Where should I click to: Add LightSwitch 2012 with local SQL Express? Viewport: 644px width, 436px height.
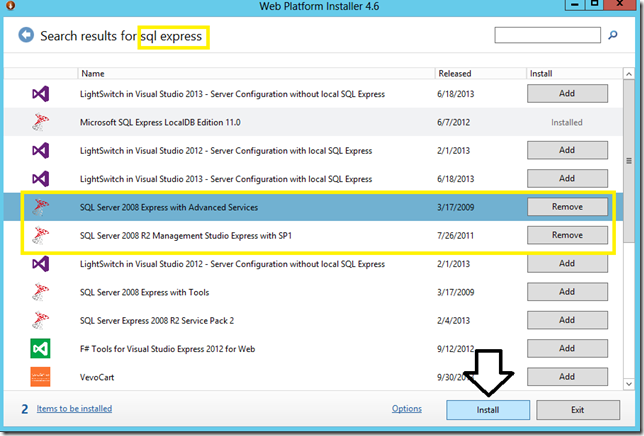(567, 150)
